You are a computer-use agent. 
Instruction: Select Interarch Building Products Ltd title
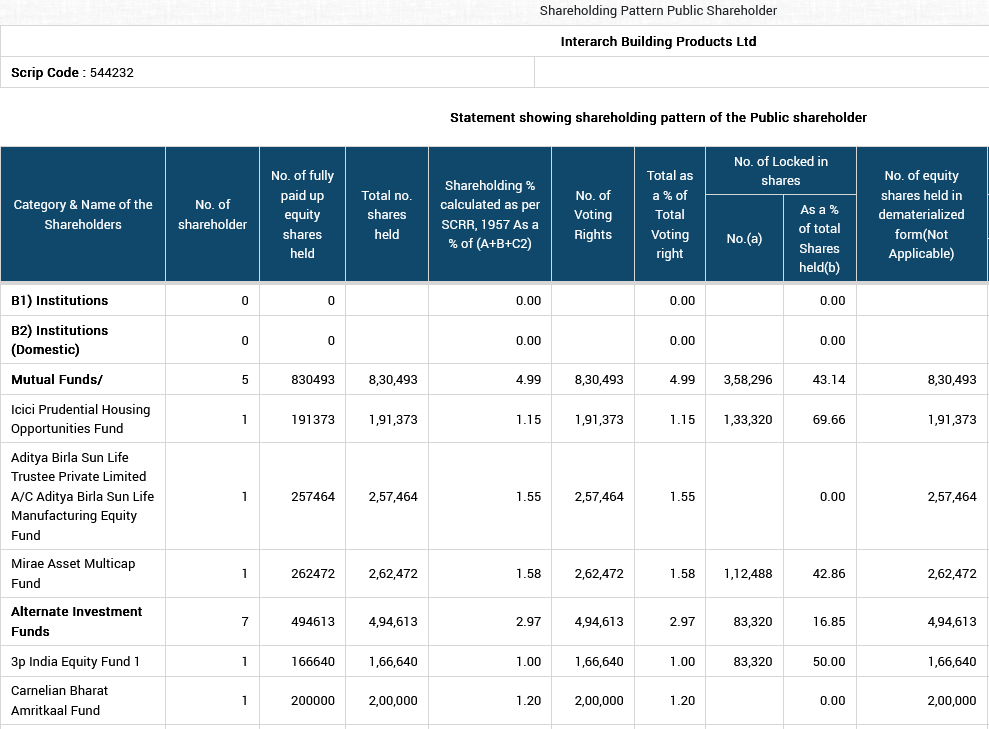point(658,42)
